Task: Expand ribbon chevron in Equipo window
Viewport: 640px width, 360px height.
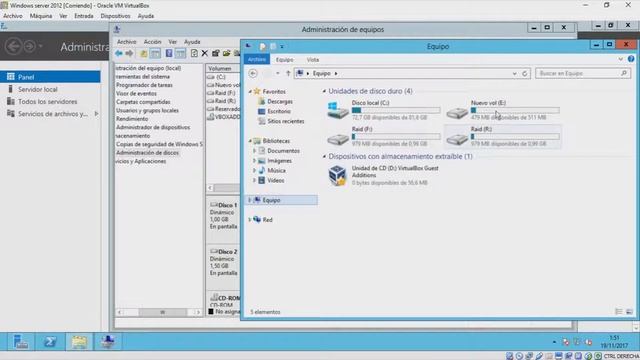Action: (620, 59)
